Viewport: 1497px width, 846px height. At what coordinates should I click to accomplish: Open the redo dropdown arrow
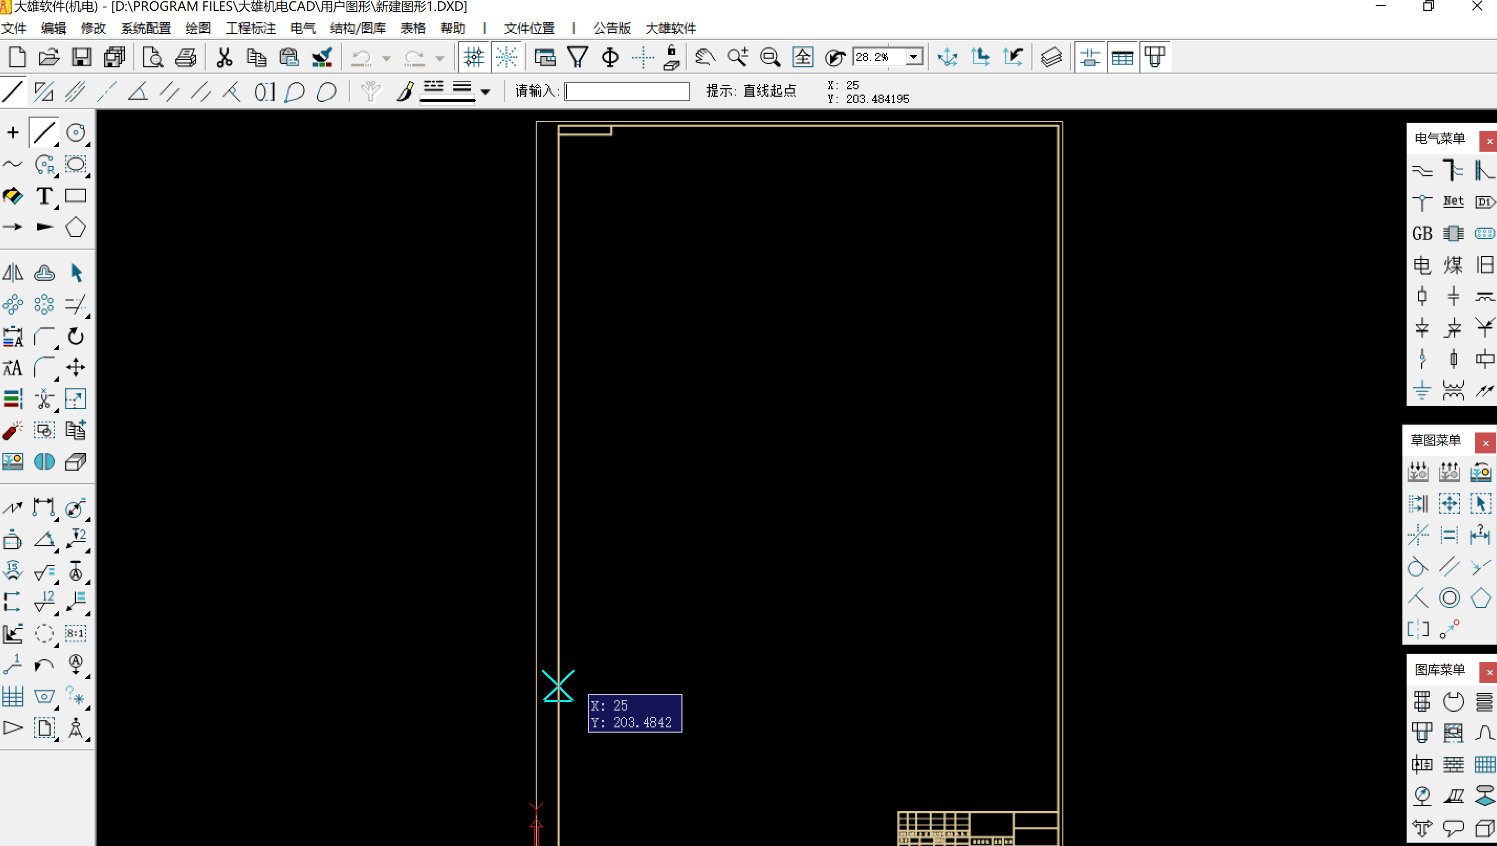click(438, 57)
